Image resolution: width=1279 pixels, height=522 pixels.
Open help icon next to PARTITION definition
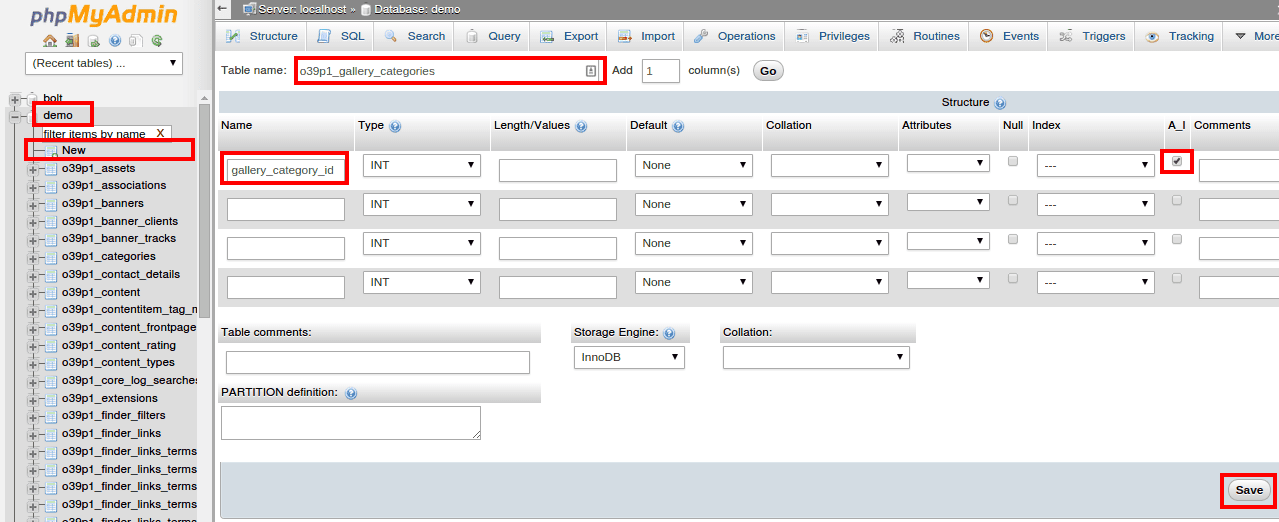[x=351, y=393]
